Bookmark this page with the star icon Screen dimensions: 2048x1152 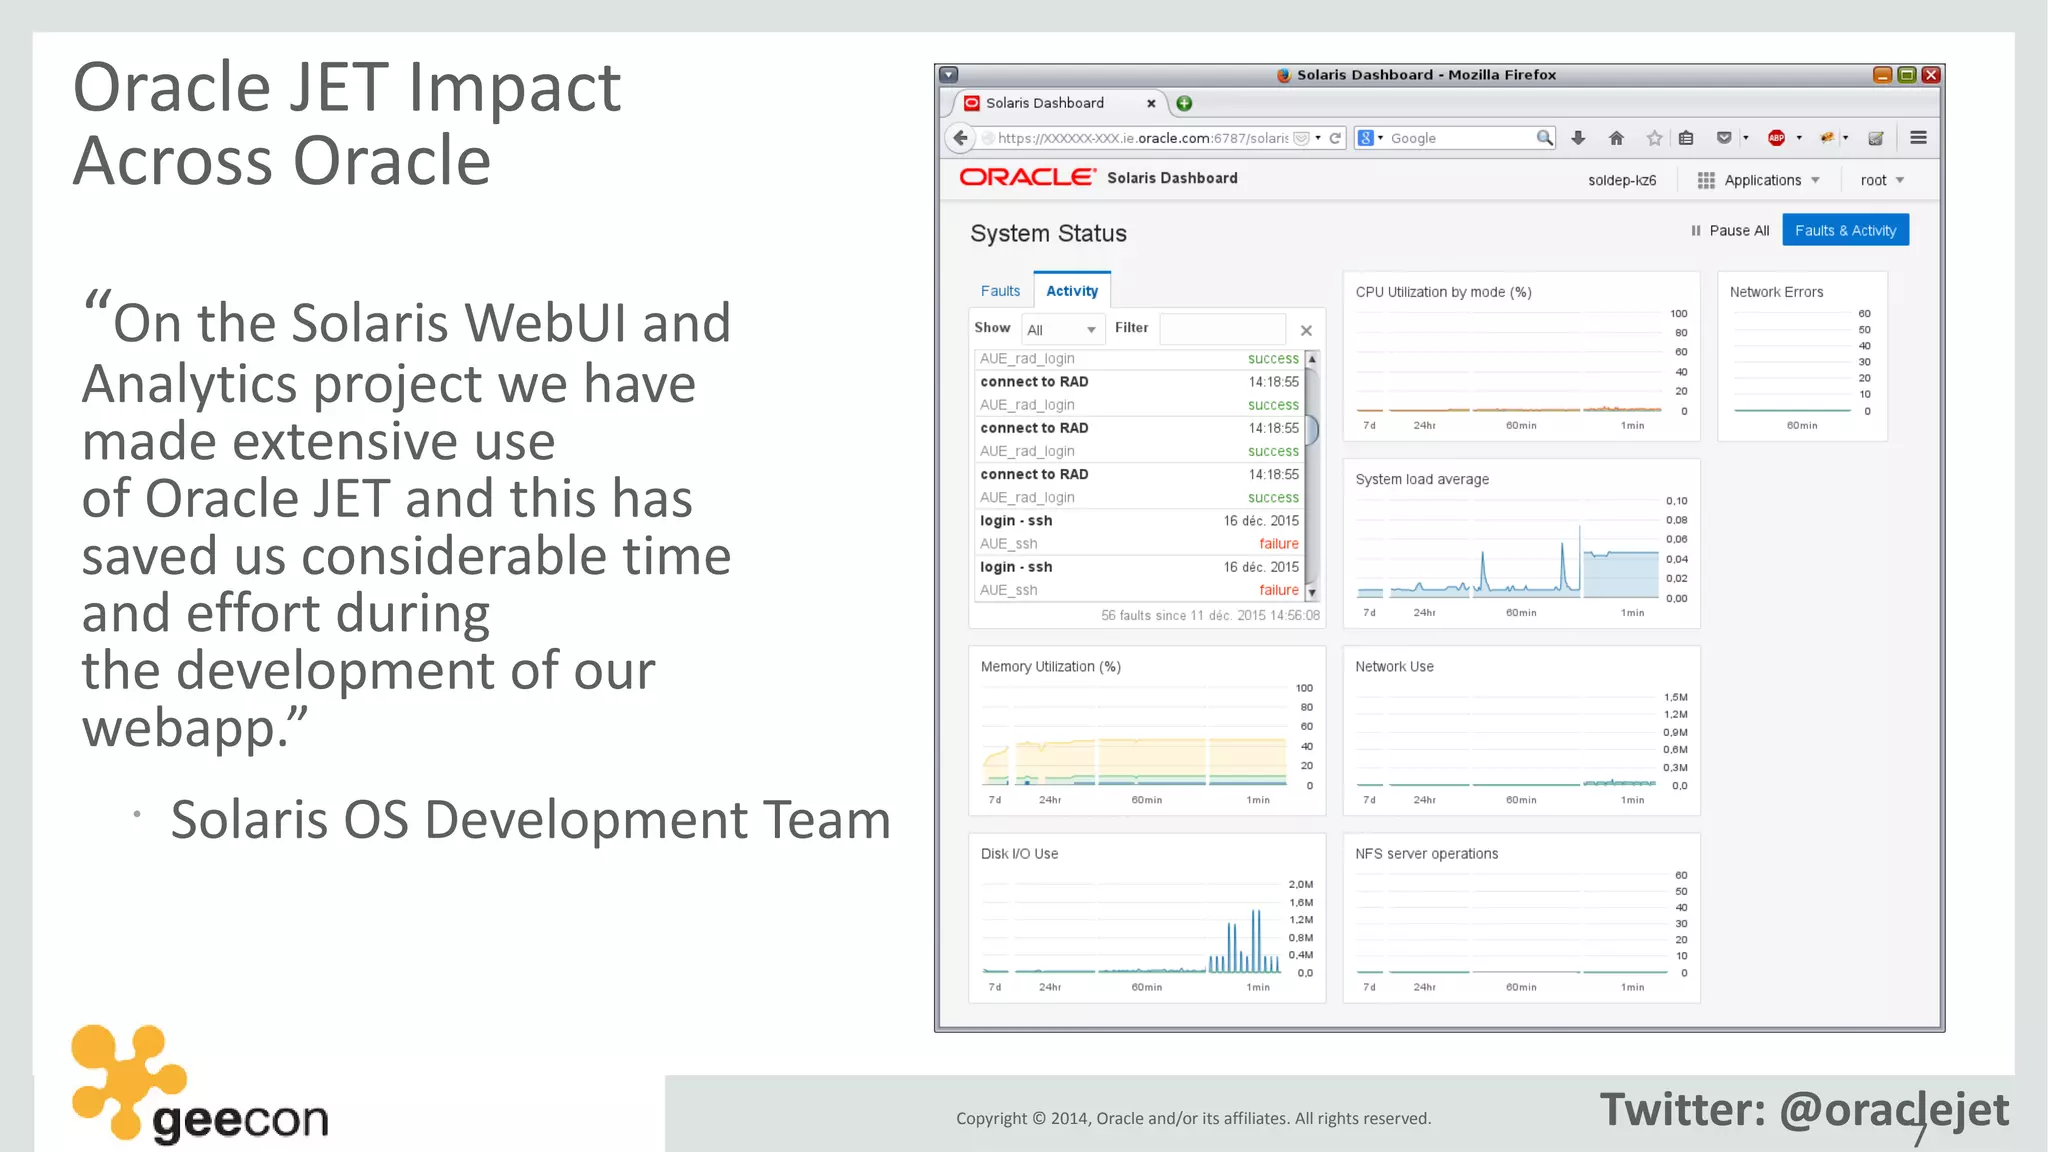[x=1654, y=138]
